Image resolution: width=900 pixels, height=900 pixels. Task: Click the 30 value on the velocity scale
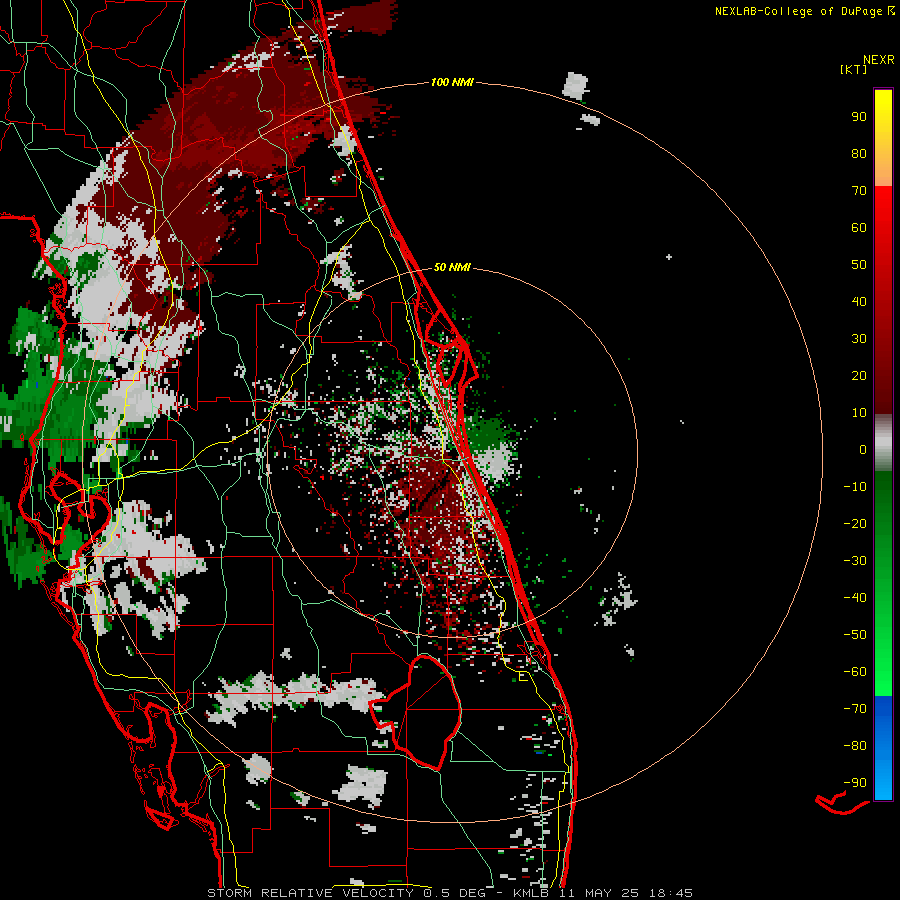[859, 339]
